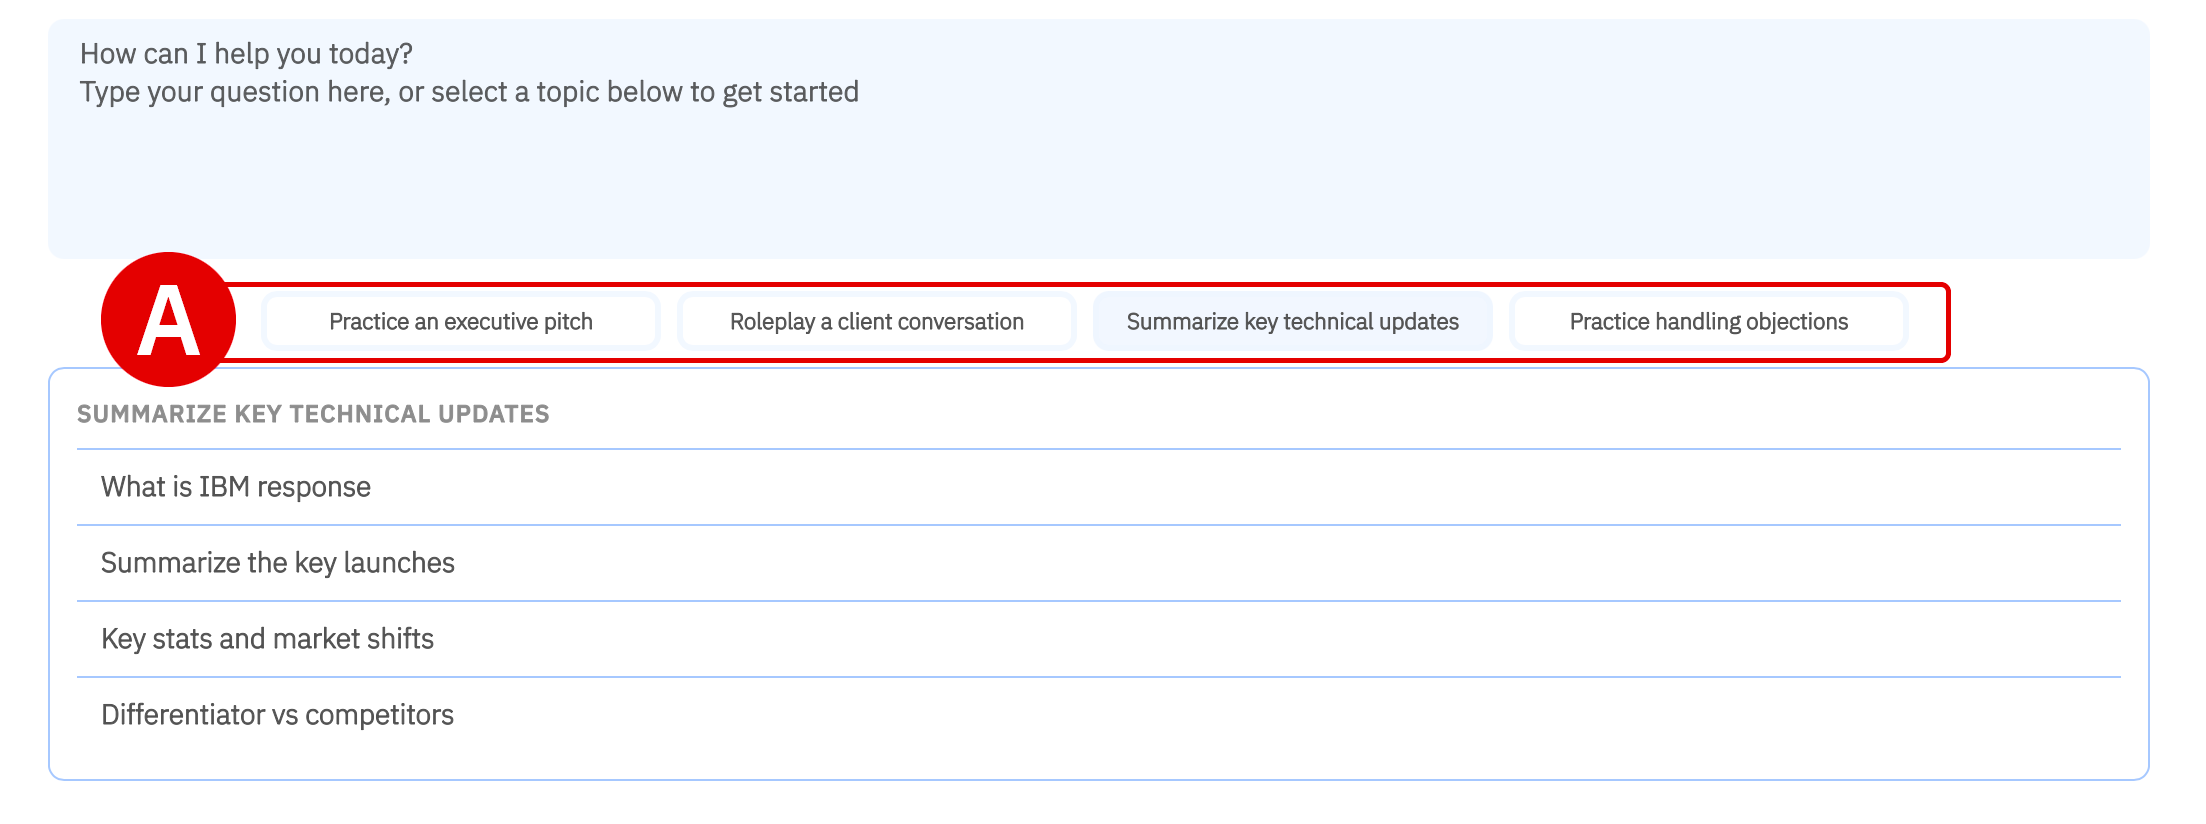The width and height of the screenshot is (2206, 824).
Task: Select Summarize key technical updates topic
Action: 1293,322
